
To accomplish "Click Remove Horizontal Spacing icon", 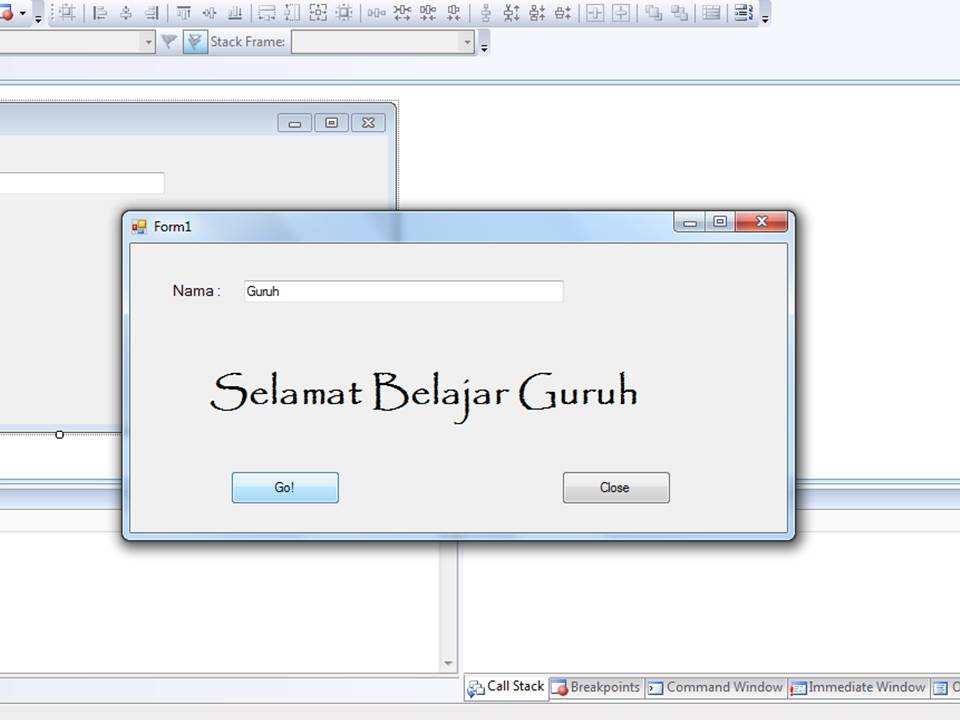I will [x=454, y=12].
